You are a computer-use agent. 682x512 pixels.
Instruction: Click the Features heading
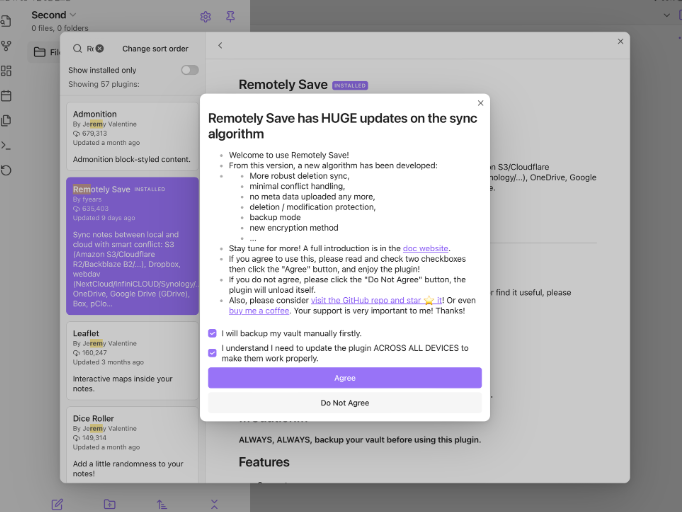[264, 462]
